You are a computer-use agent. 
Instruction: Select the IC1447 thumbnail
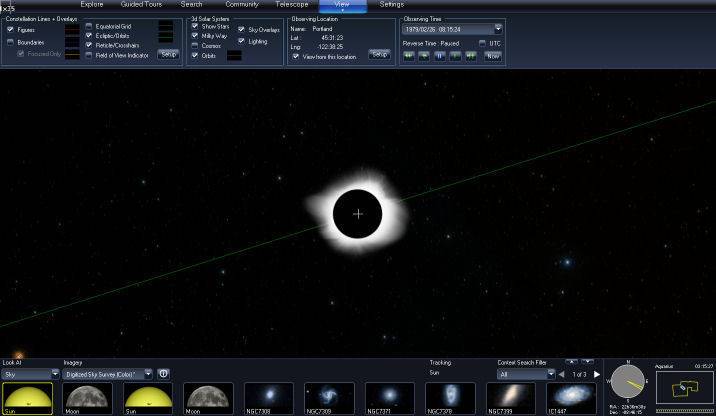pos(571,397)
